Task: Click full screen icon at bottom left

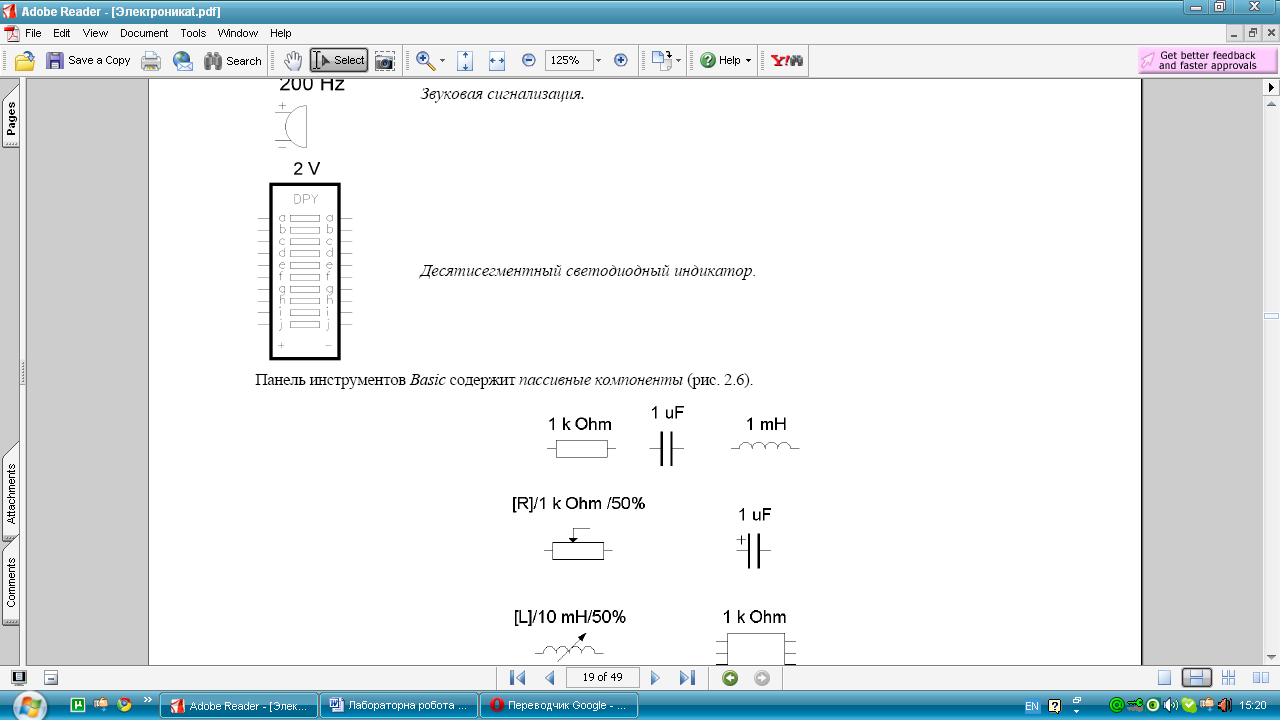Action: click(18, 677)
